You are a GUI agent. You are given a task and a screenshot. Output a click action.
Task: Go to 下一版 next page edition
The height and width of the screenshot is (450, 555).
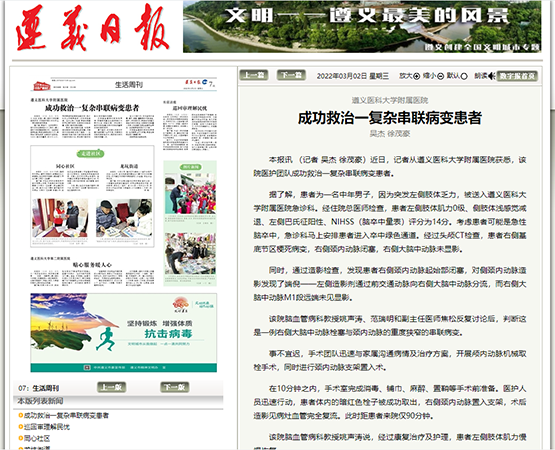[174, 387]
